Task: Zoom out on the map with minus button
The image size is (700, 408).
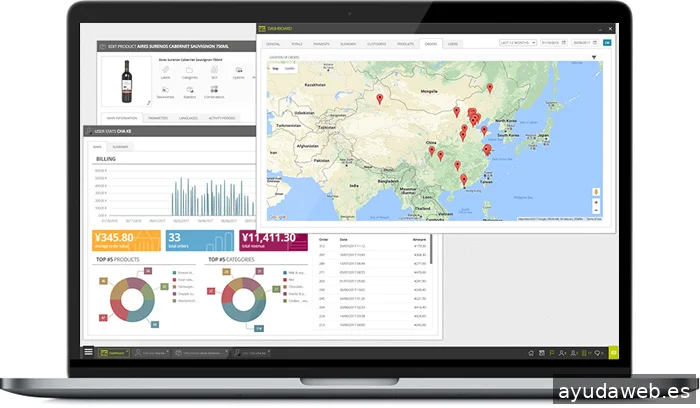Action: coord(596,210)
